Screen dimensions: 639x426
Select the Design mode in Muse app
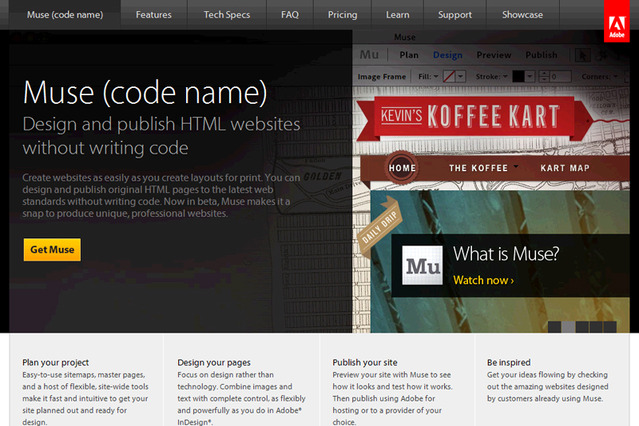point(447,55)
